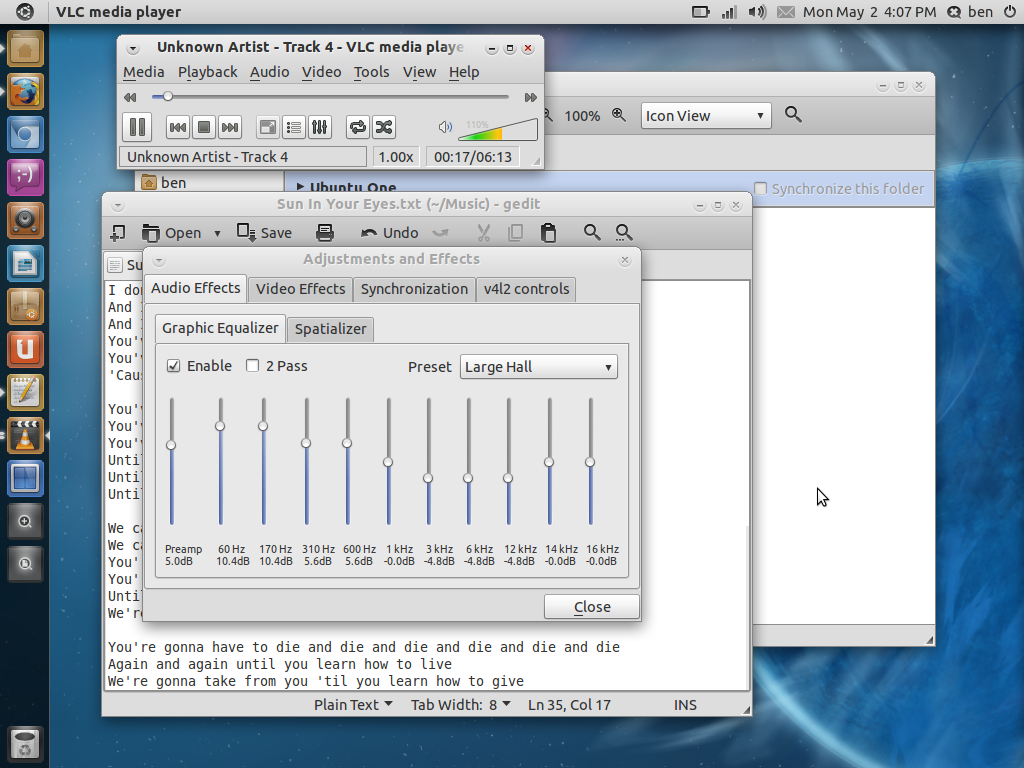Click gedit Find and Replace icon

[624, 232]
